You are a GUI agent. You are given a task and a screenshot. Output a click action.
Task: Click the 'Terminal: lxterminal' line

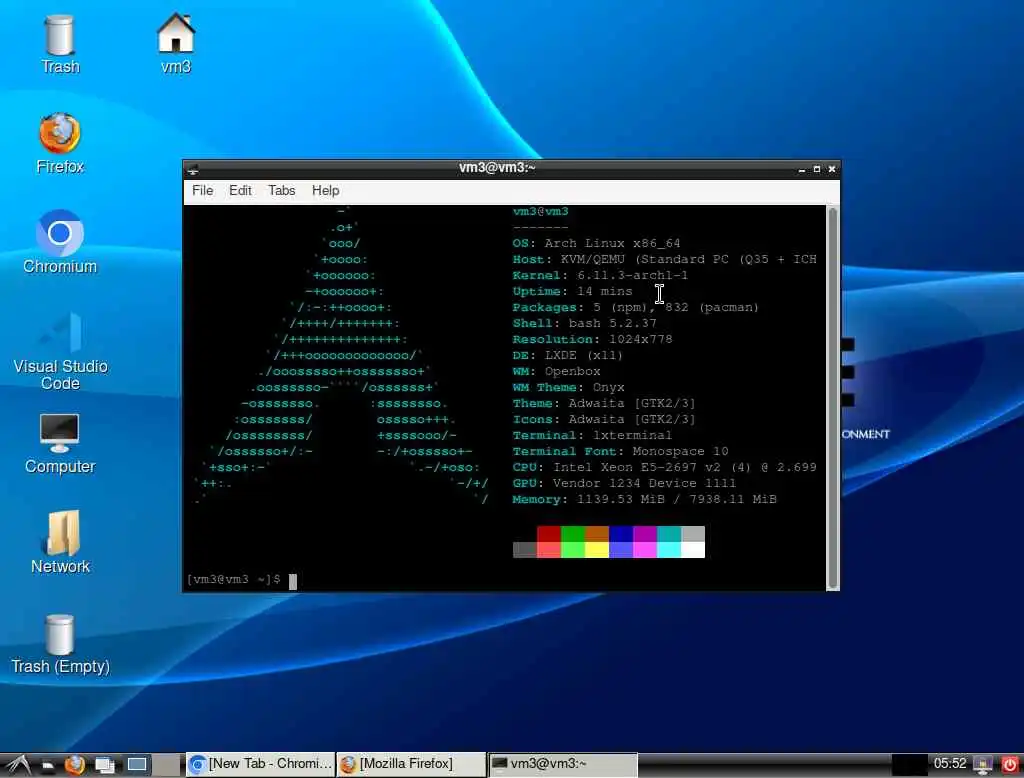[592, 435]
